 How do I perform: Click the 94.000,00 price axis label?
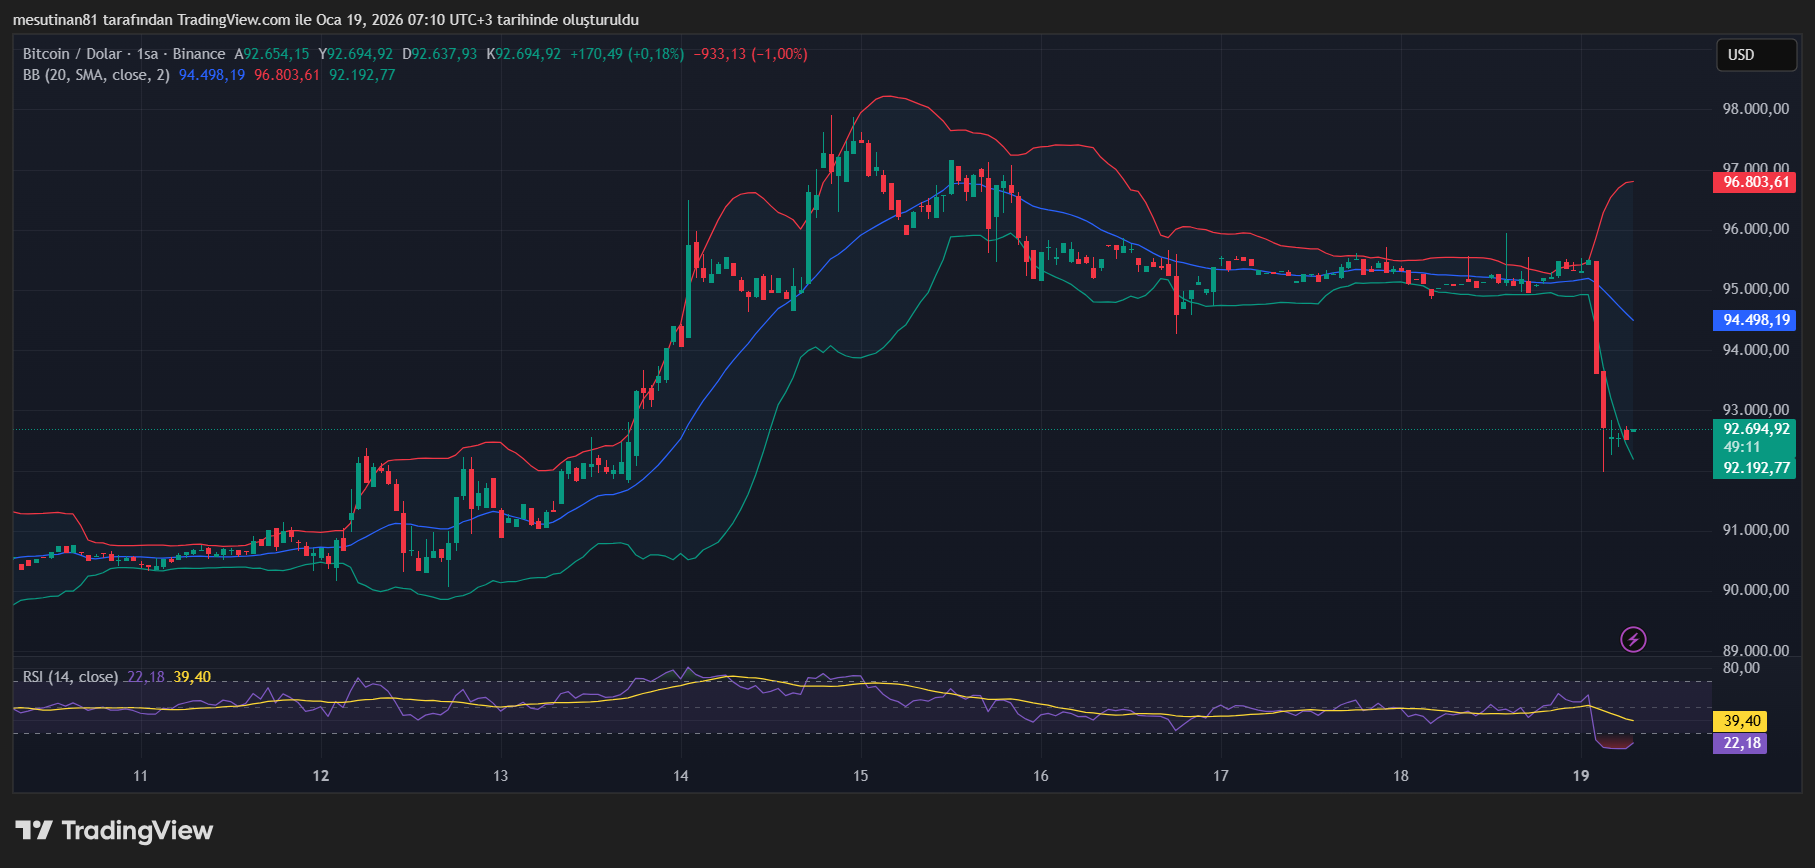pos(1755,350)
